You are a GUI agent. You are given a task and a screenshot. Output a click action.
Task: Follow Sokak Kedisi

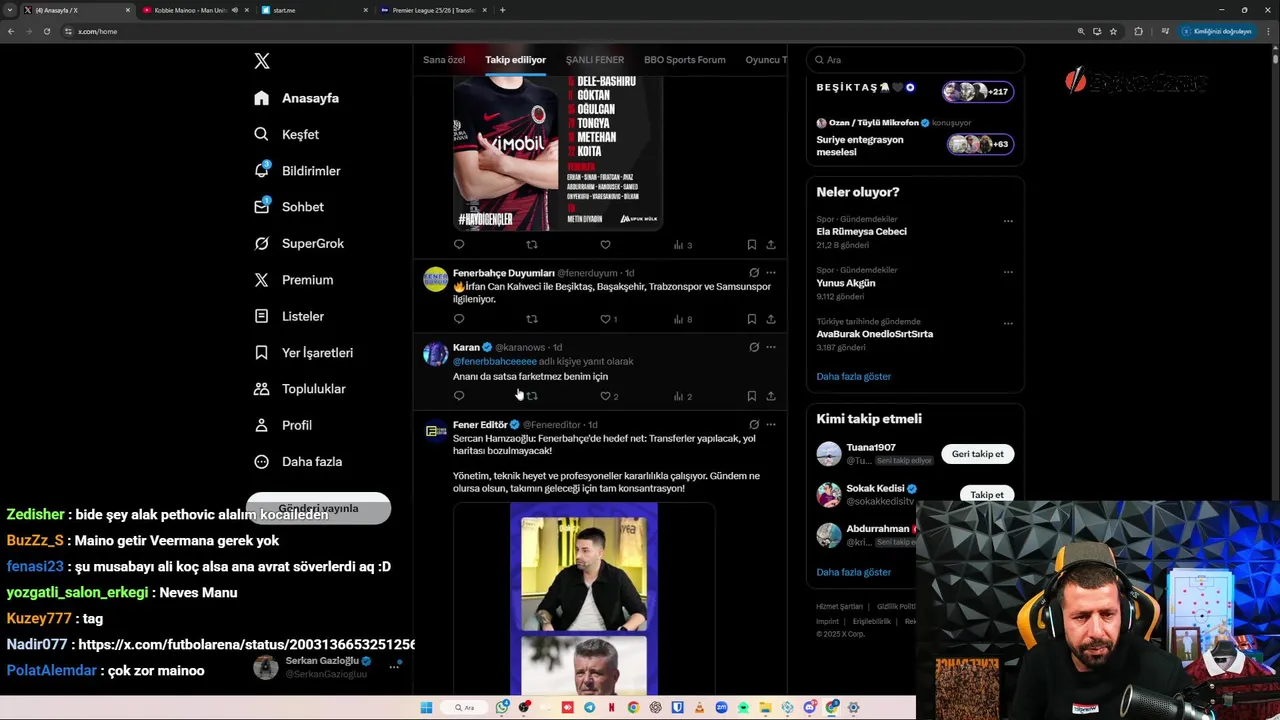[986, 495]
